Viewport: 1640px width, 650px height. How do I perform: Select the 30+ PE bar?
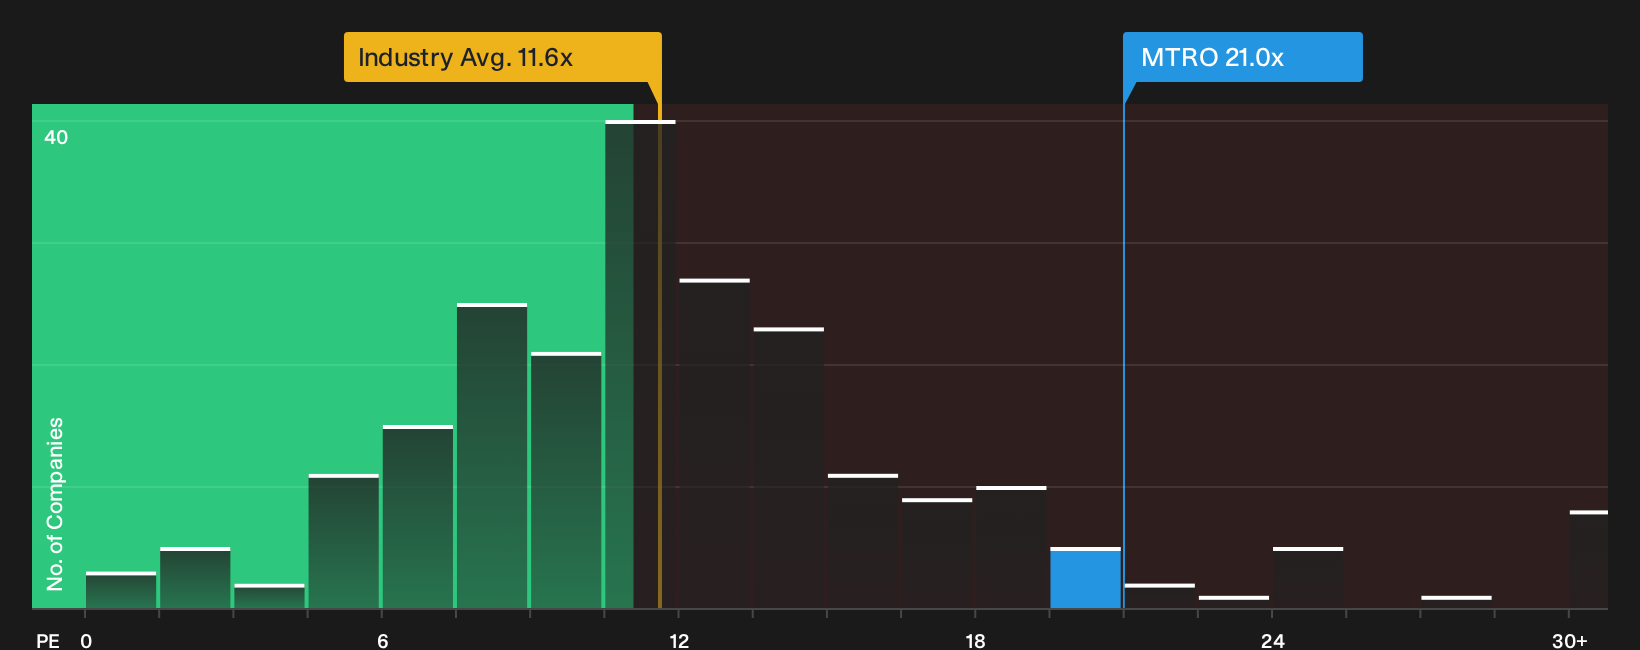click(1589, 560)
